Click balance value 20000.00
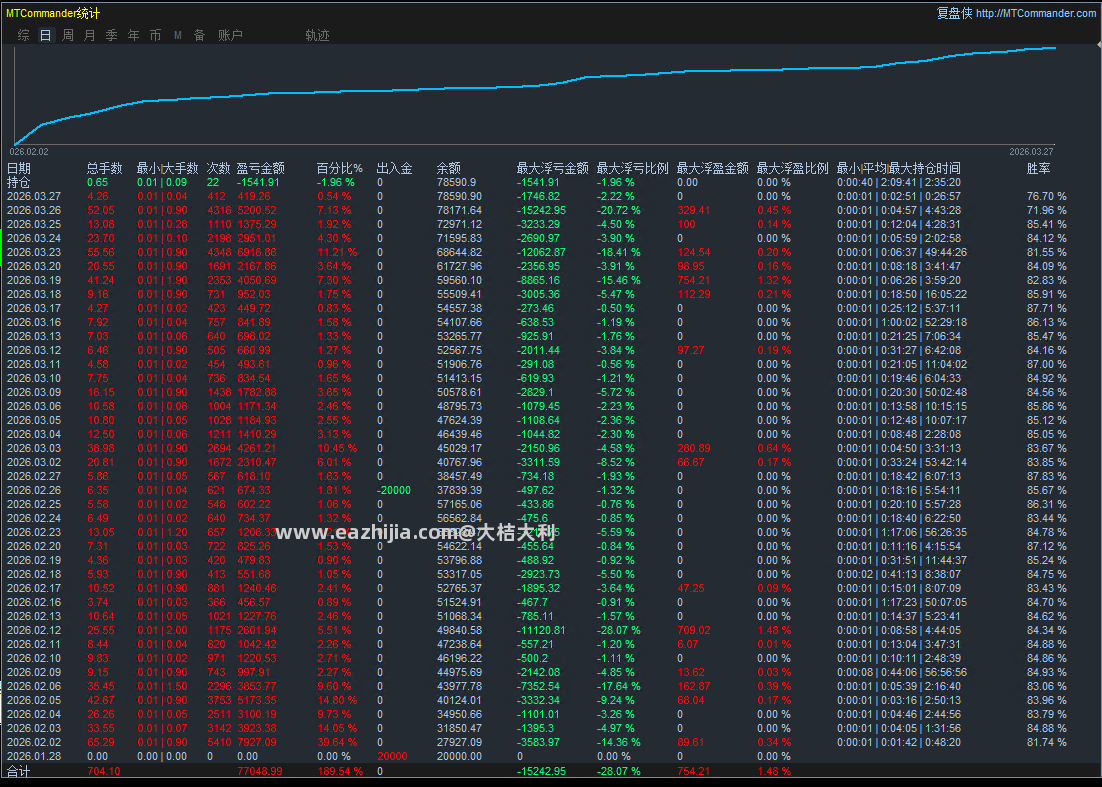Viewport: 1102px width, 787px height. tap(460, 756)
